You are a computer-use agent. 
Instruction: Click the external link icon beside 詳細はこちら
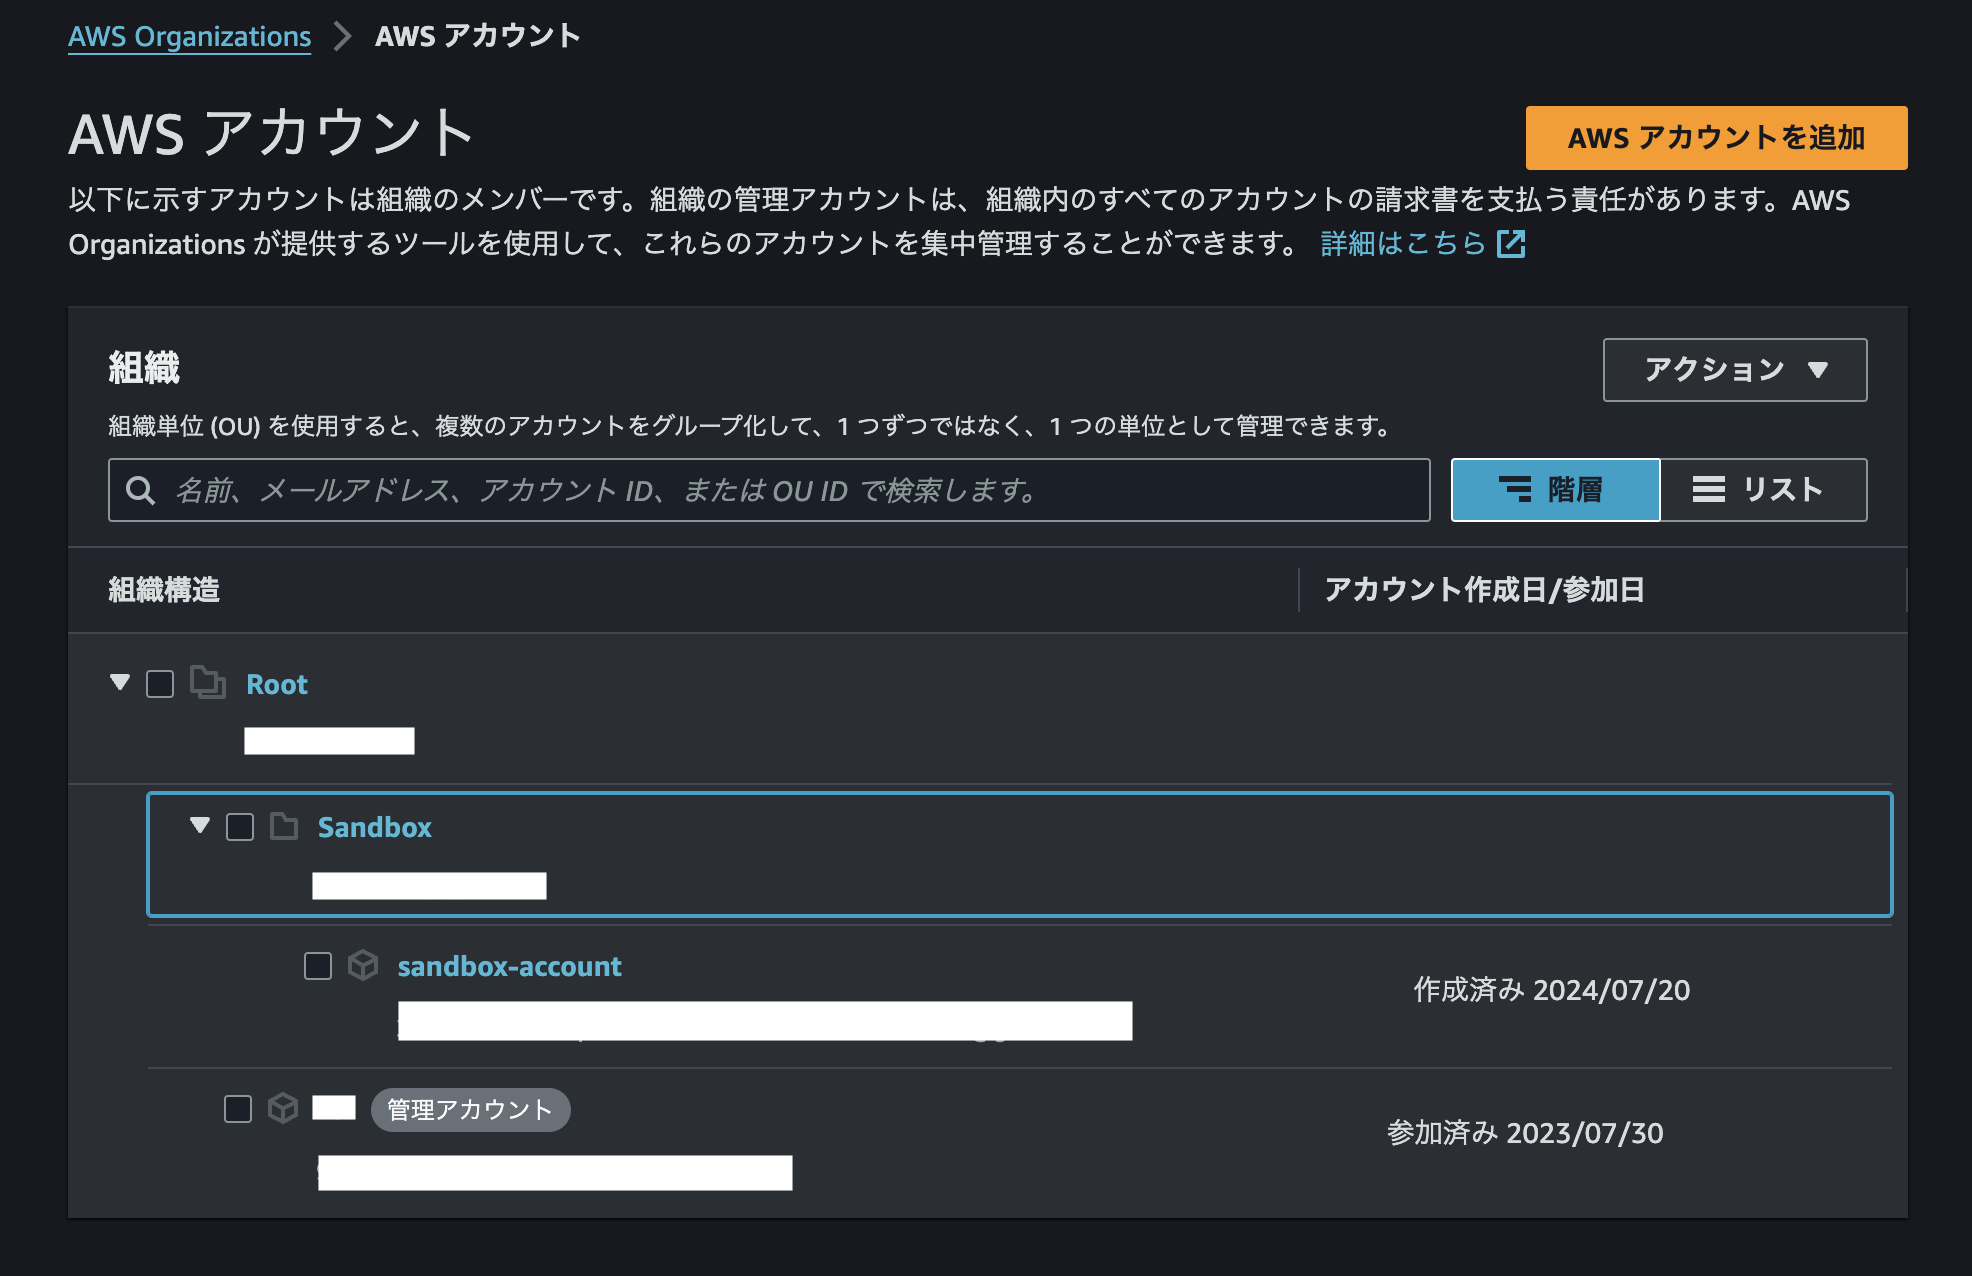point(1511,243)
